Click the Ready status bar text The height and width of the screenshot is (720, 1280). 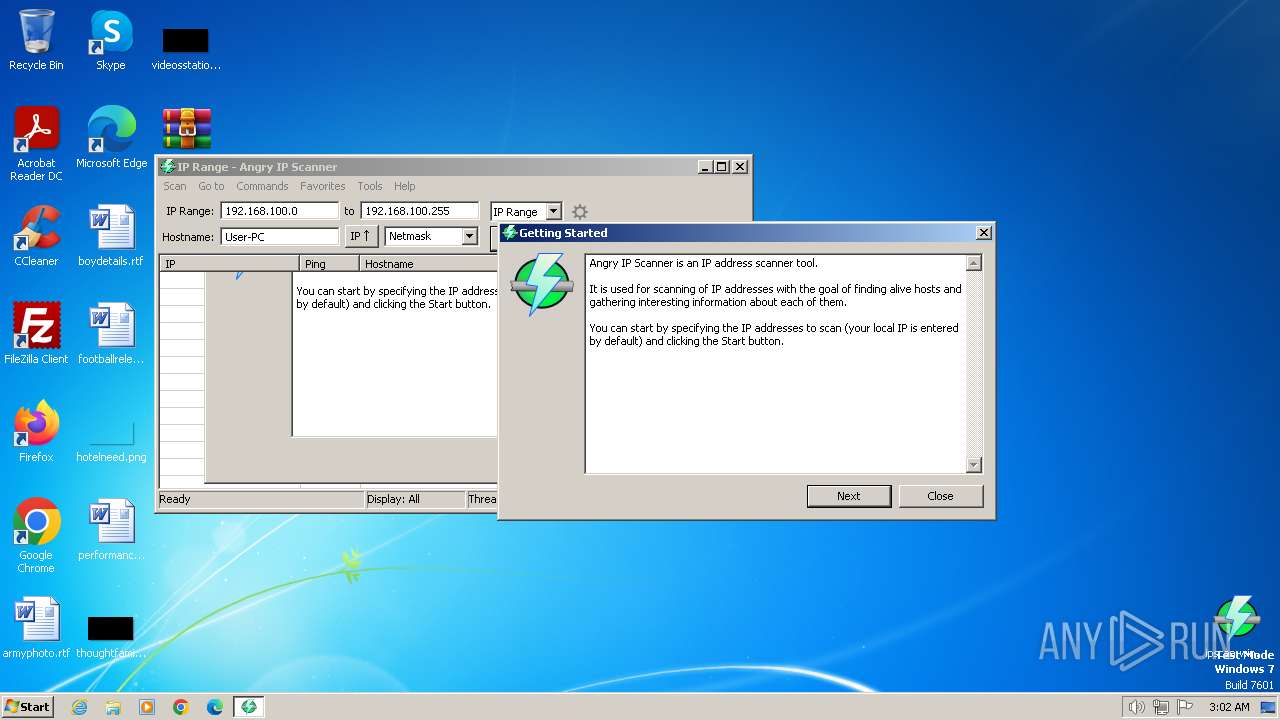[x=175, y=499]
